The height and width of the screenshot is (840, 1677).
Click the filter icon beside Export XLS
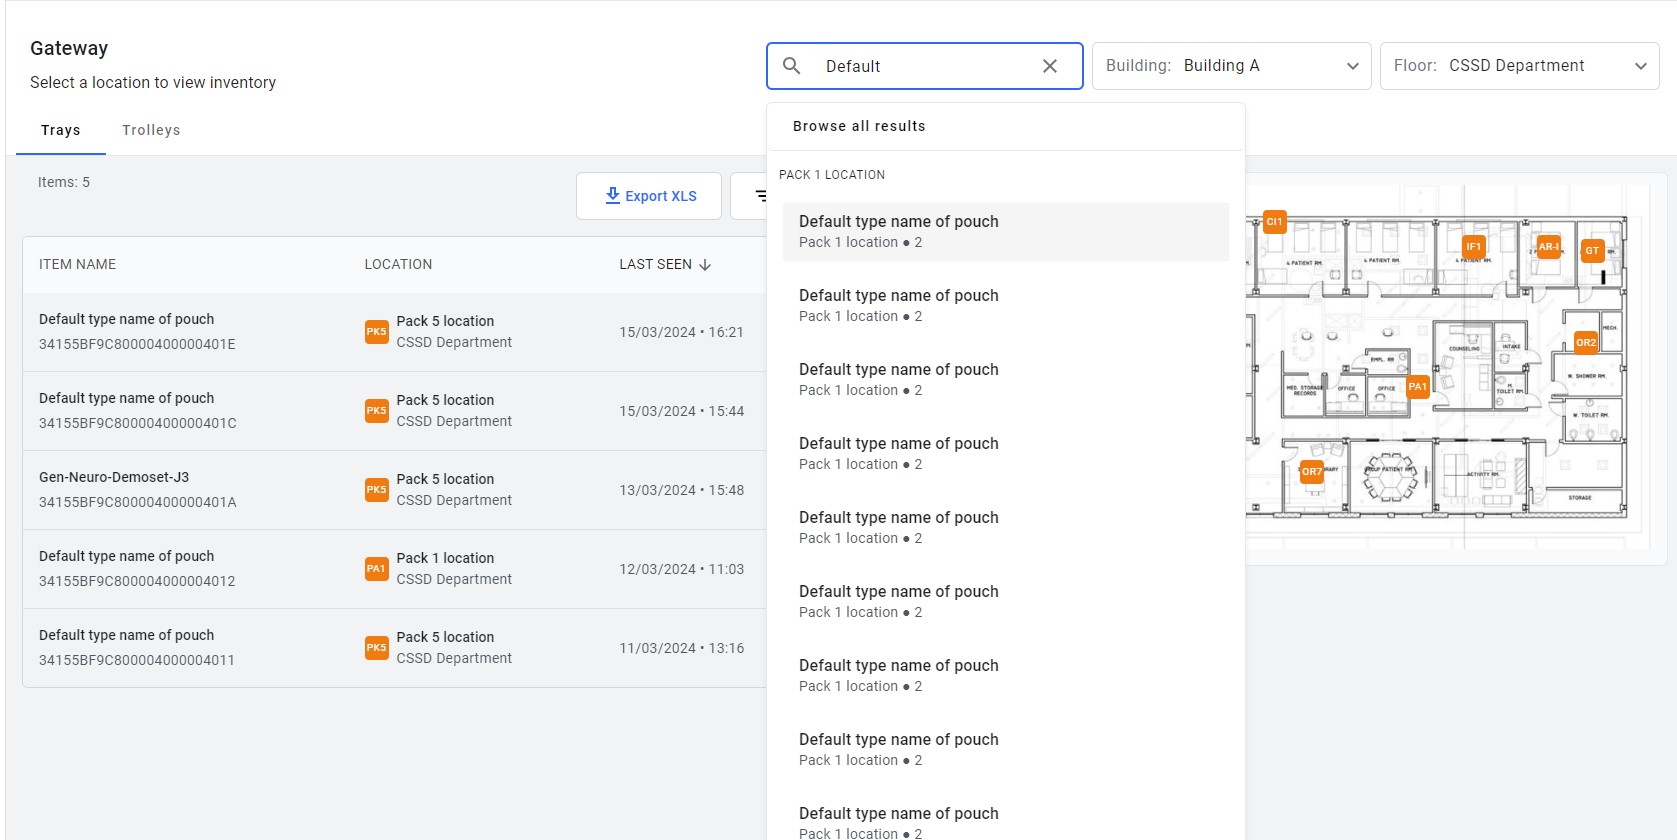click(x=758, y=196)
